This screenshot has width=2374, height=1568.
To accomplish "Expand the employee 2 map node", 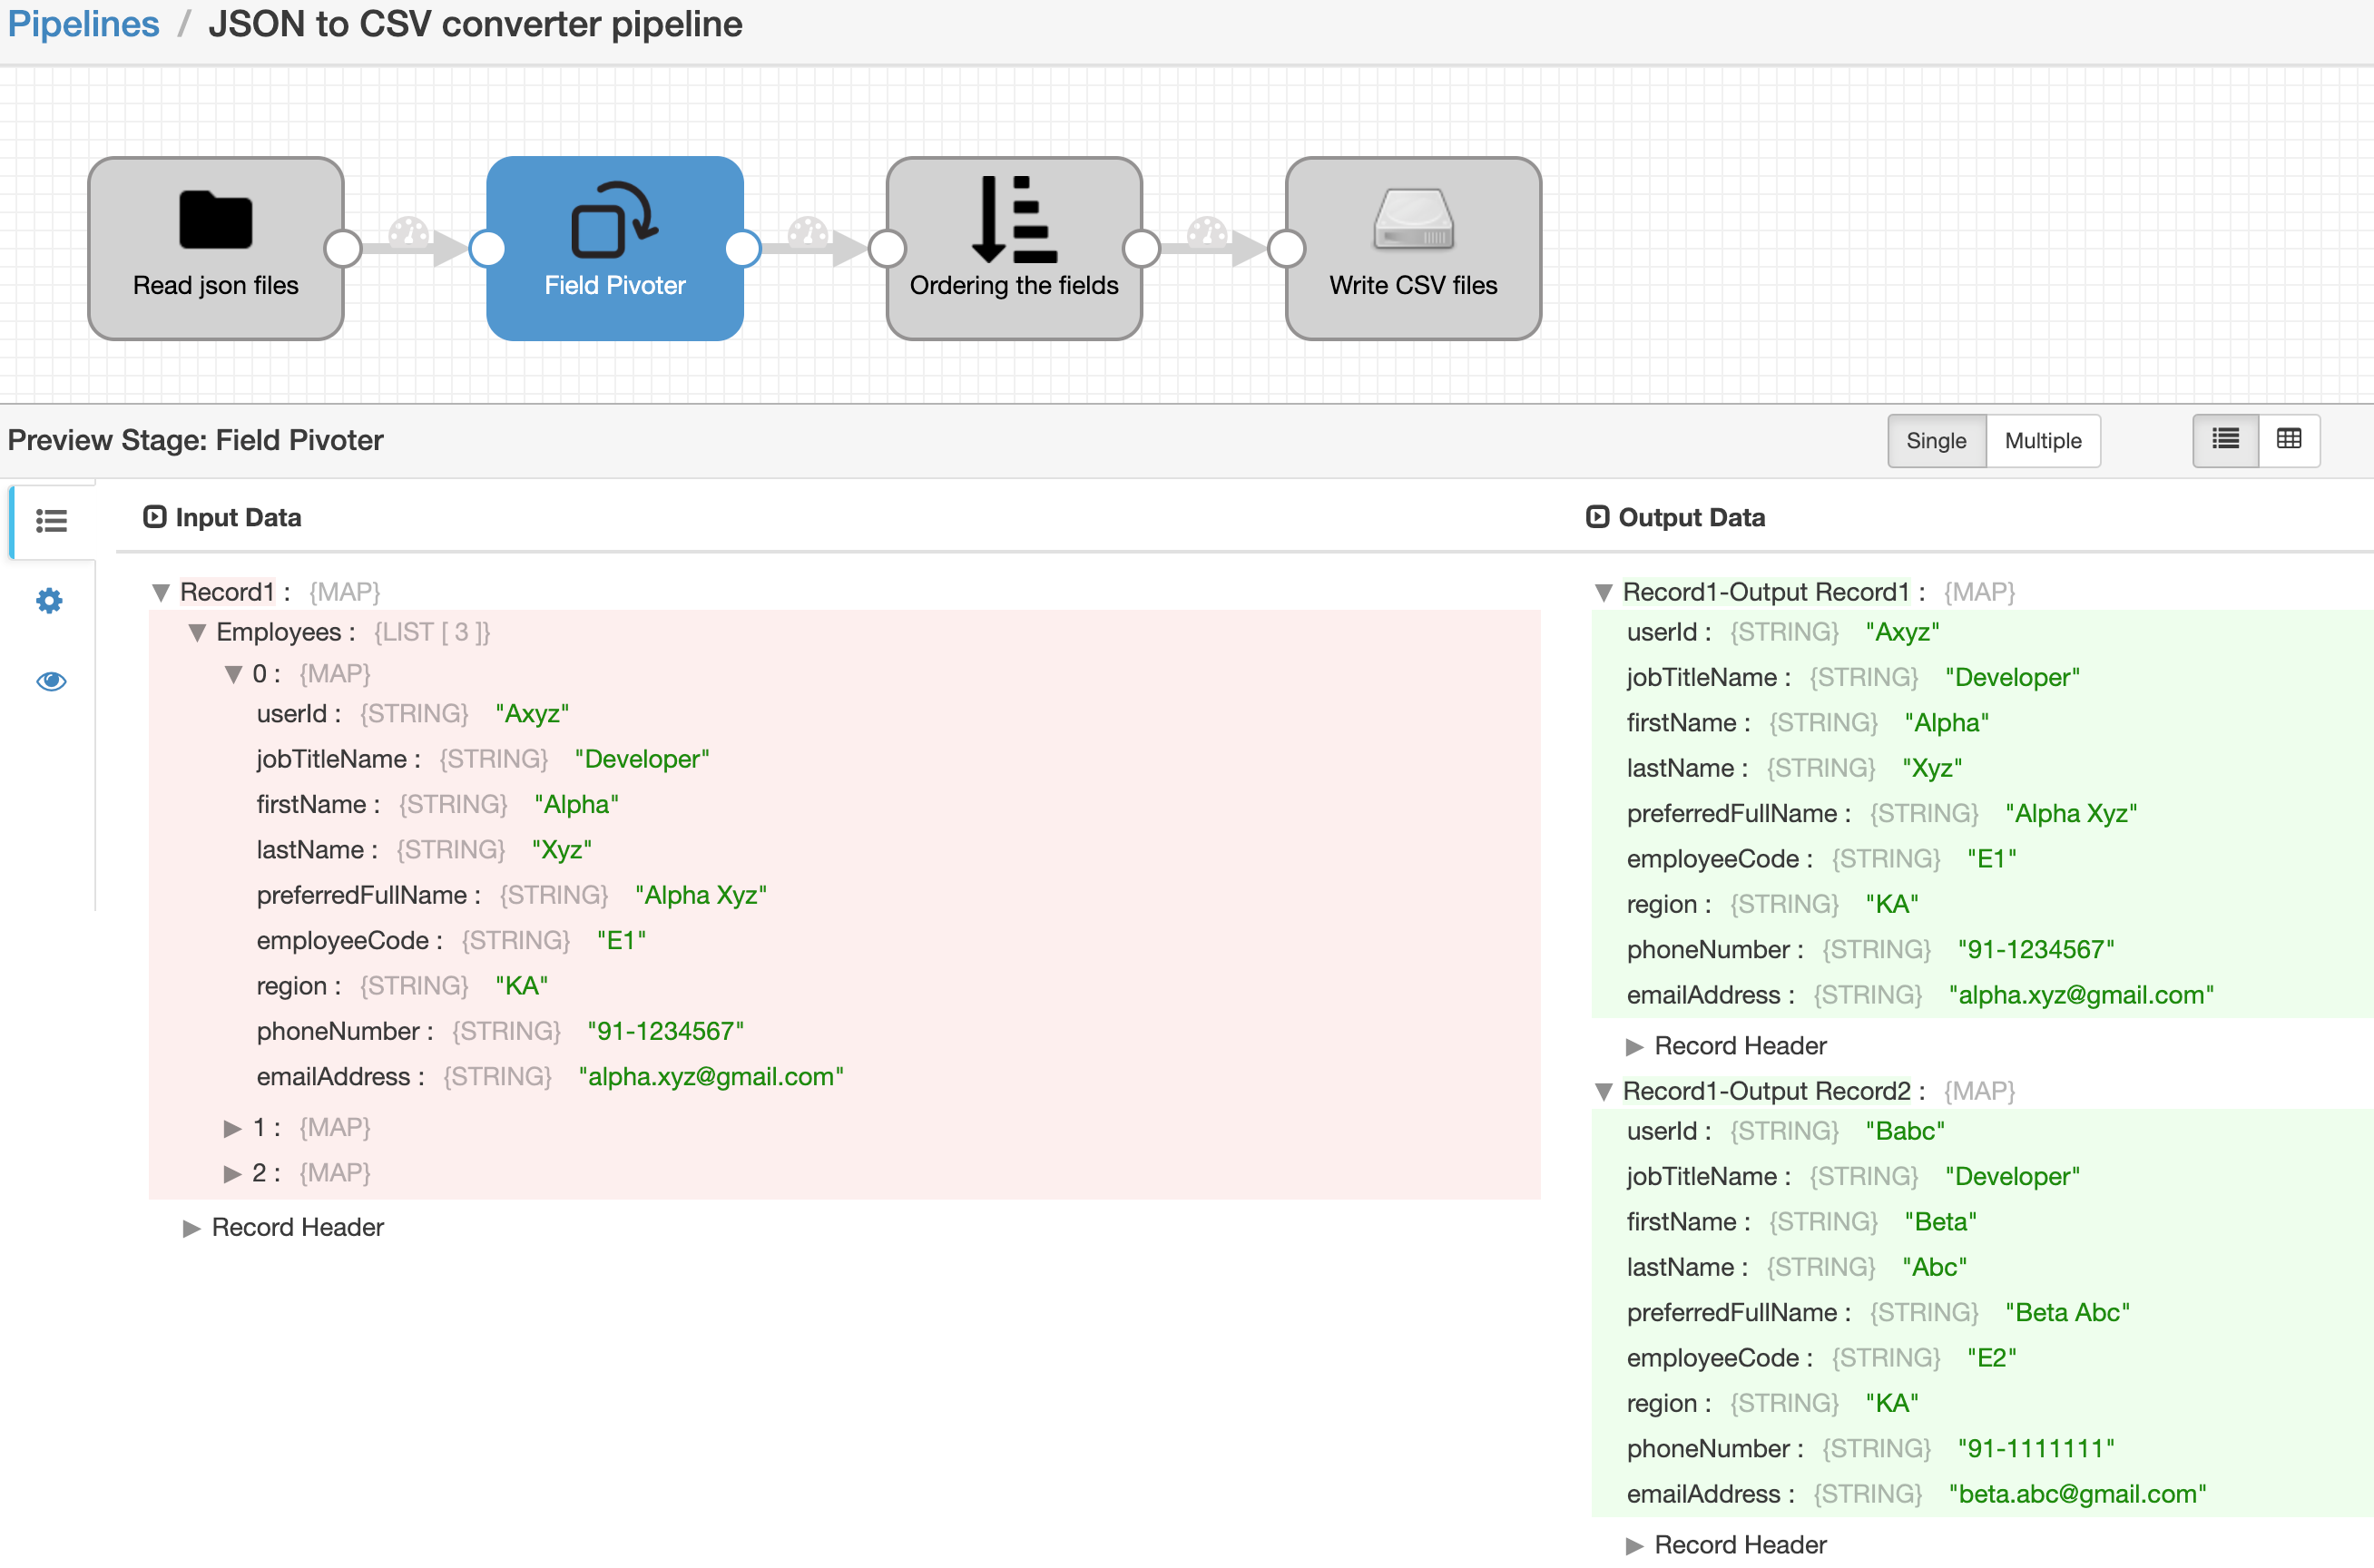I will click(232, 1174).
